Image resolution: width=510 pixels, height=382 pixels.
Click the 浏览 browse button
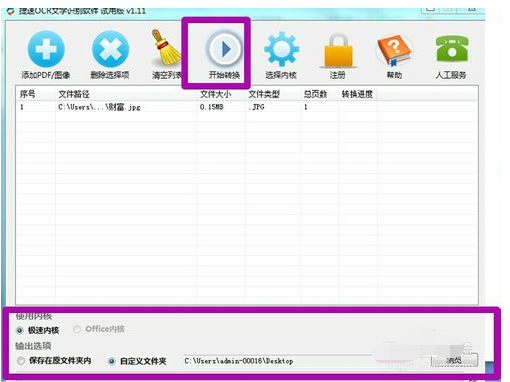pos(454,360)
